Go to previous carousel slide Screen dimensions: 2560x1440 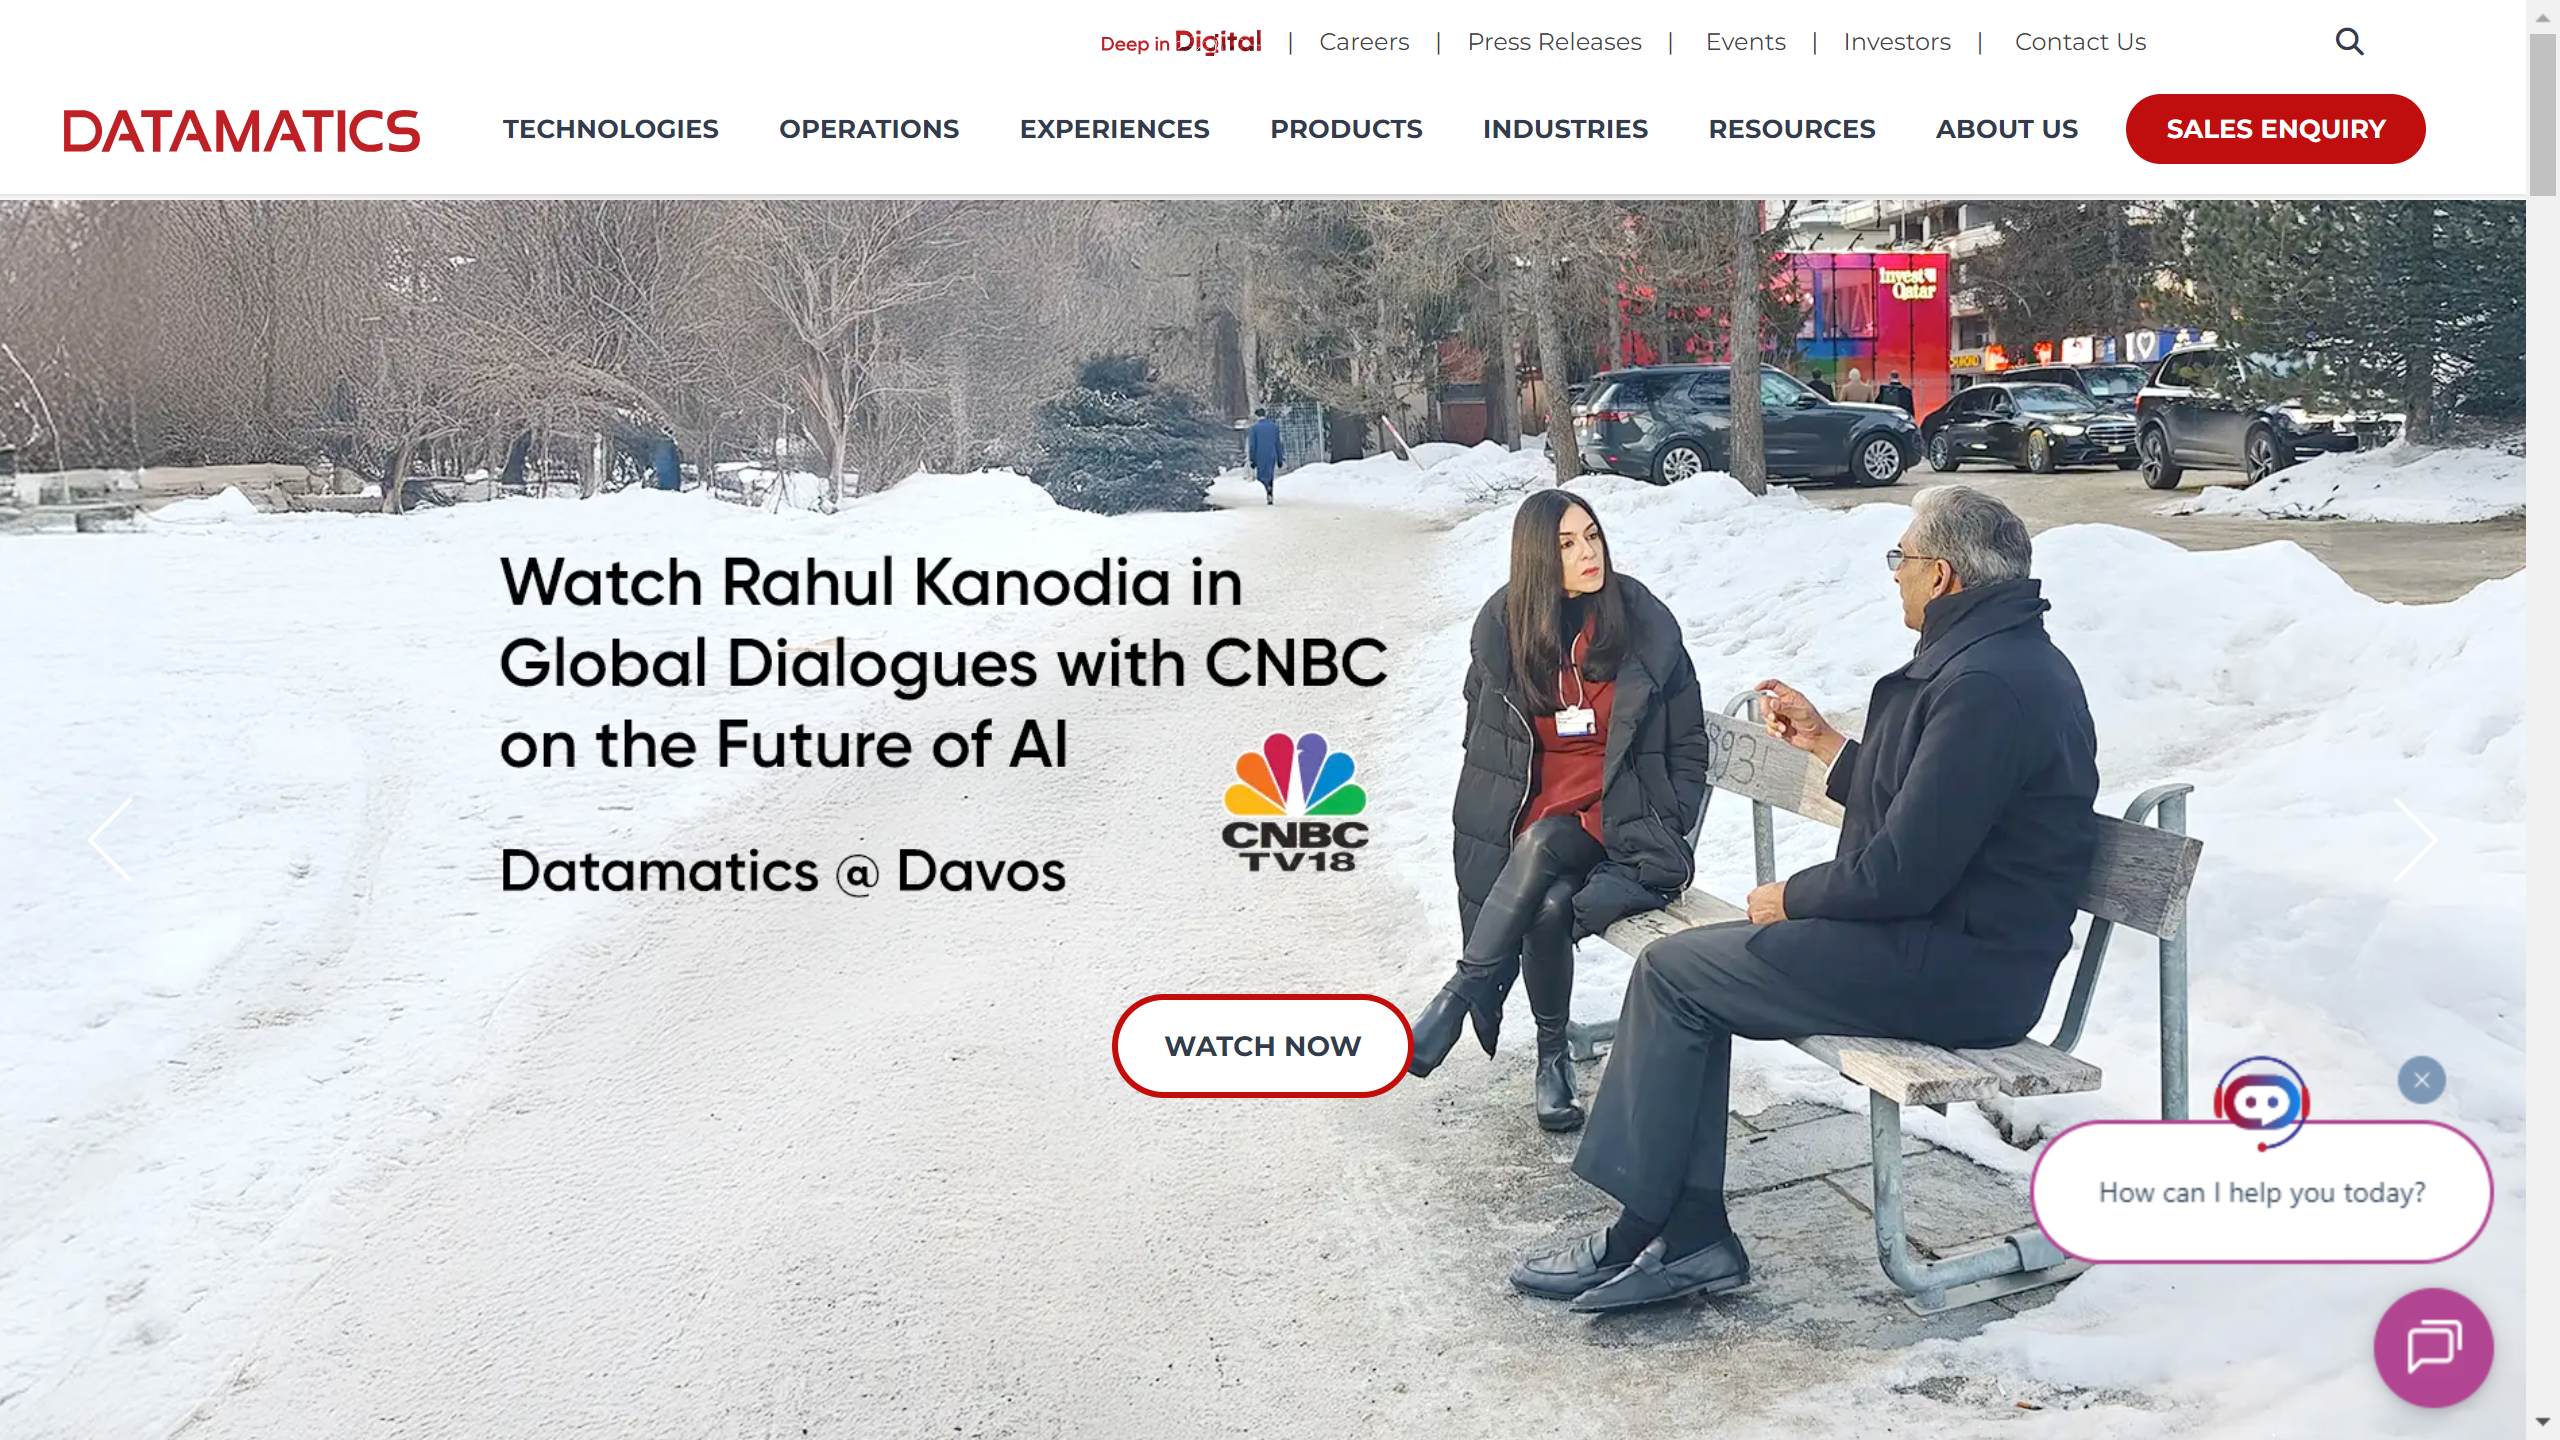click(x=111, y=840)
